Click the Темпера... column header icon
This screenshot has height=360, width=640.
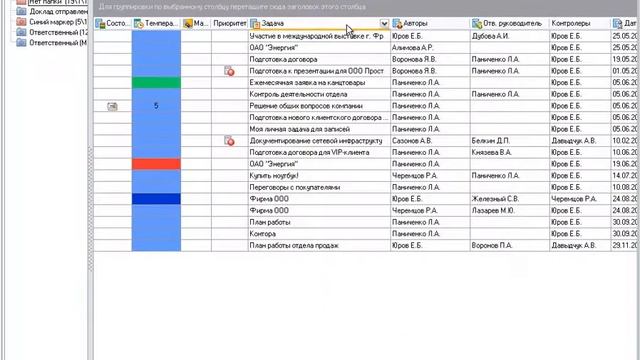139,24
